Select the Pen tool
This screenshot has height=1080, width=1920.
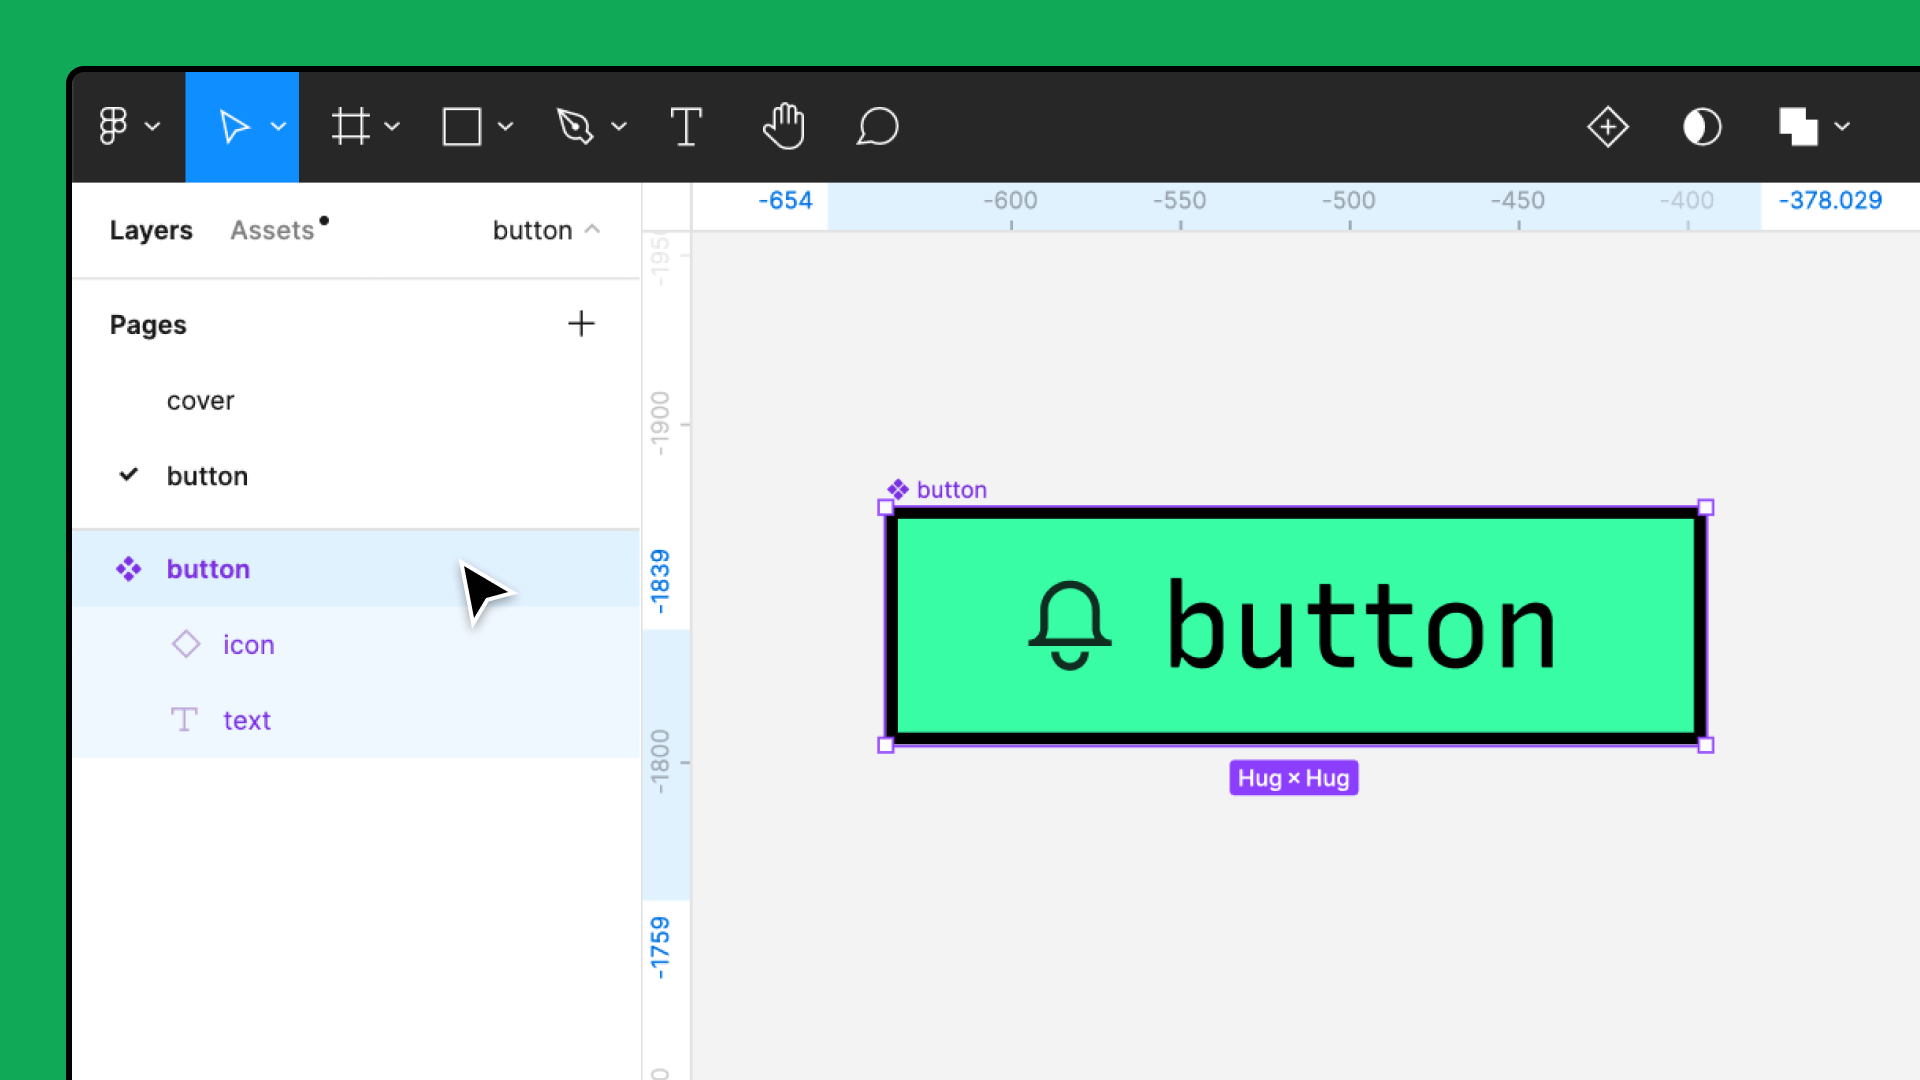(x=575, y=127)
